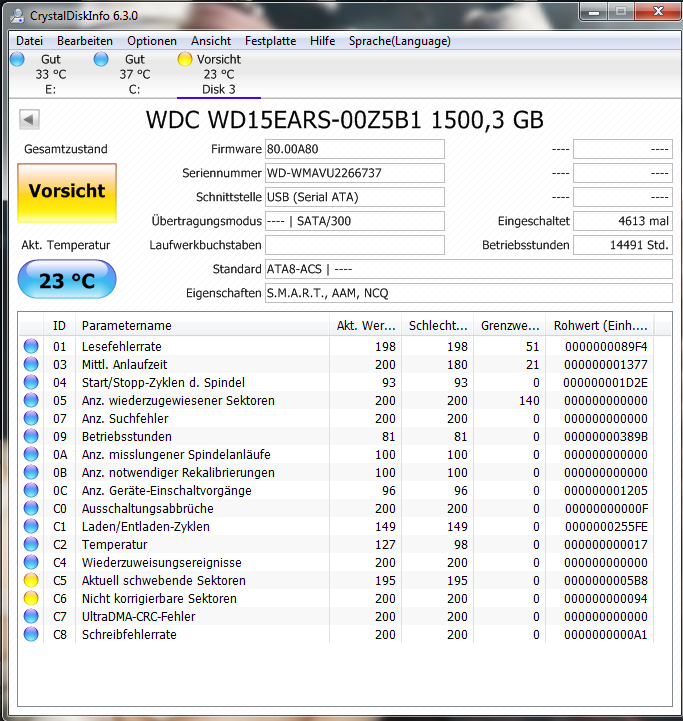
Task: Click the Eingeschaltet value 4613 mal
Action: click(623, 221)
